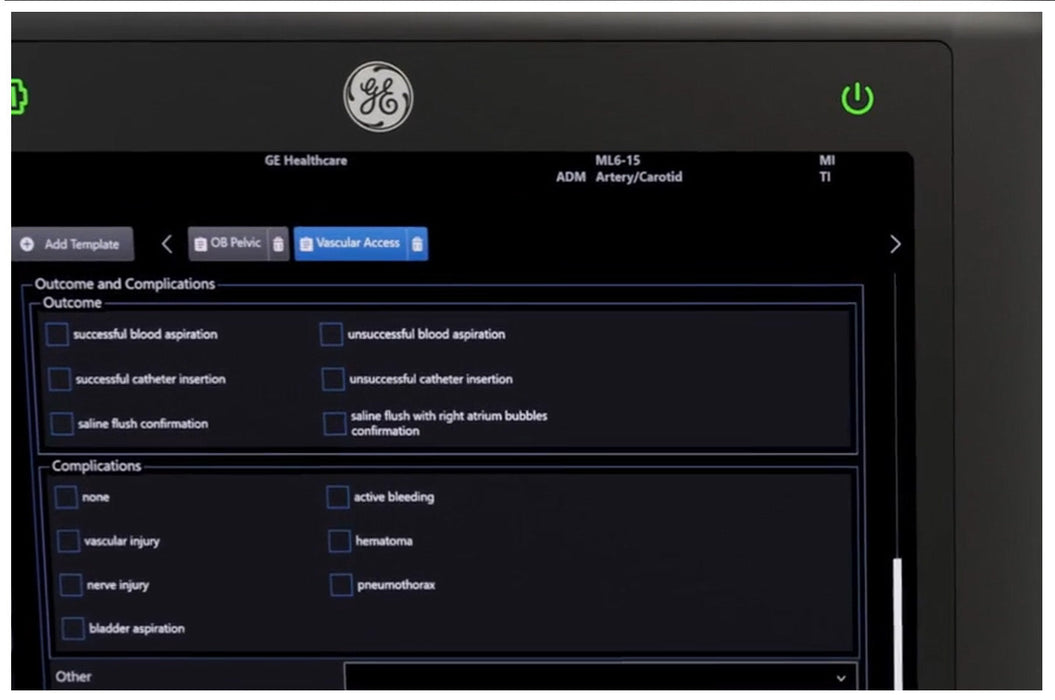
Task: Check successful blood aspiration
Action: (x=57, y=334)
